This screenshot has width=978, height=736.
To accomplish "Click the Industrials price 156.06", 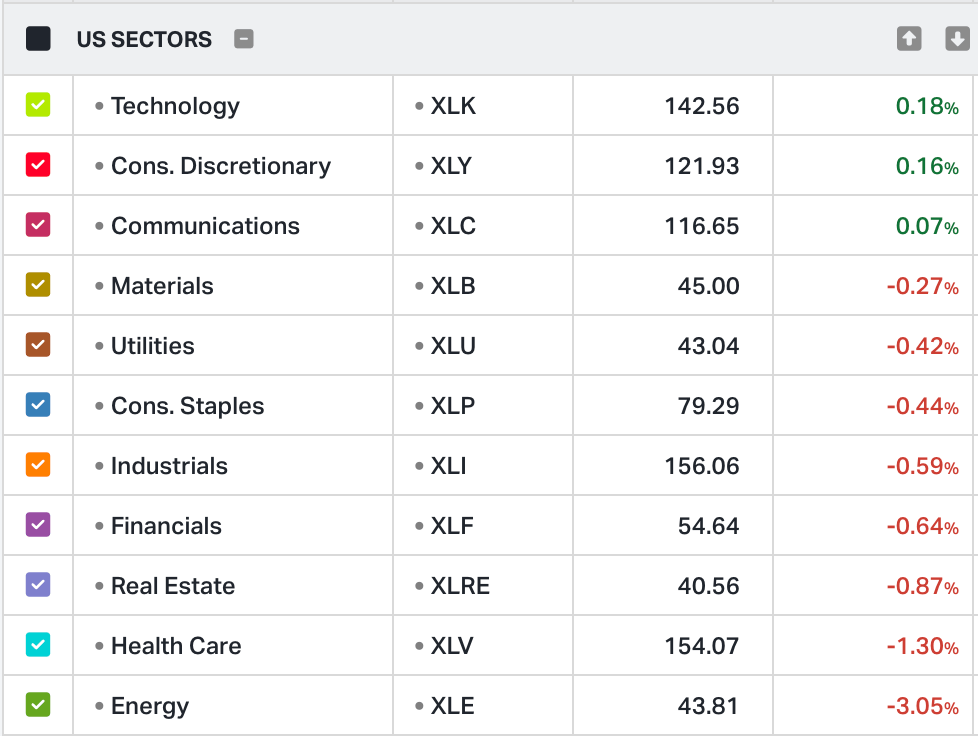I will [x=701, y=466].
